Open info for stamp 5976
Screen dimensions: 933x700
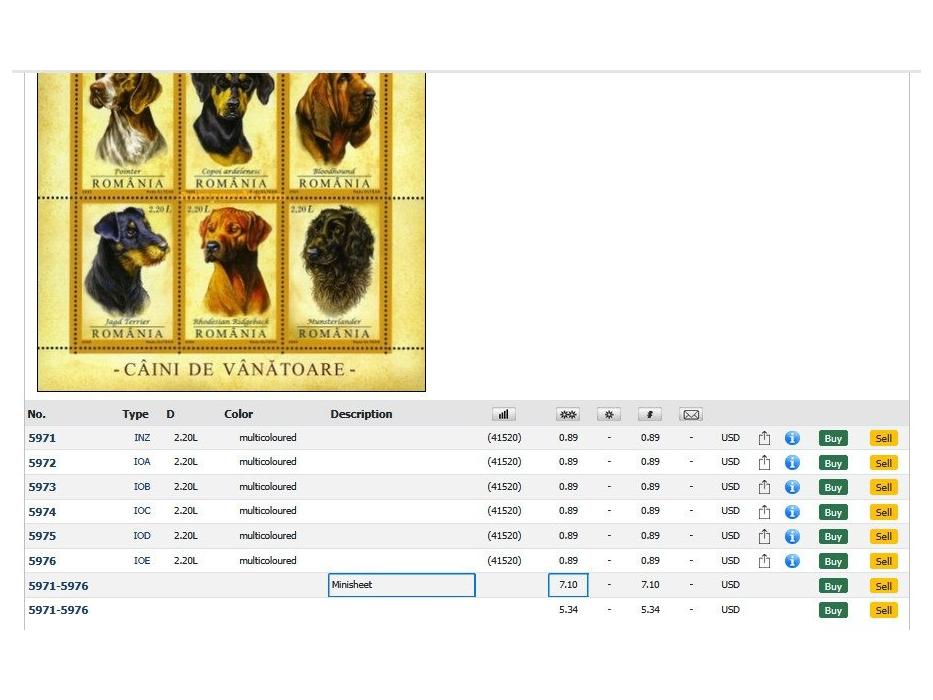click(792, 561)
